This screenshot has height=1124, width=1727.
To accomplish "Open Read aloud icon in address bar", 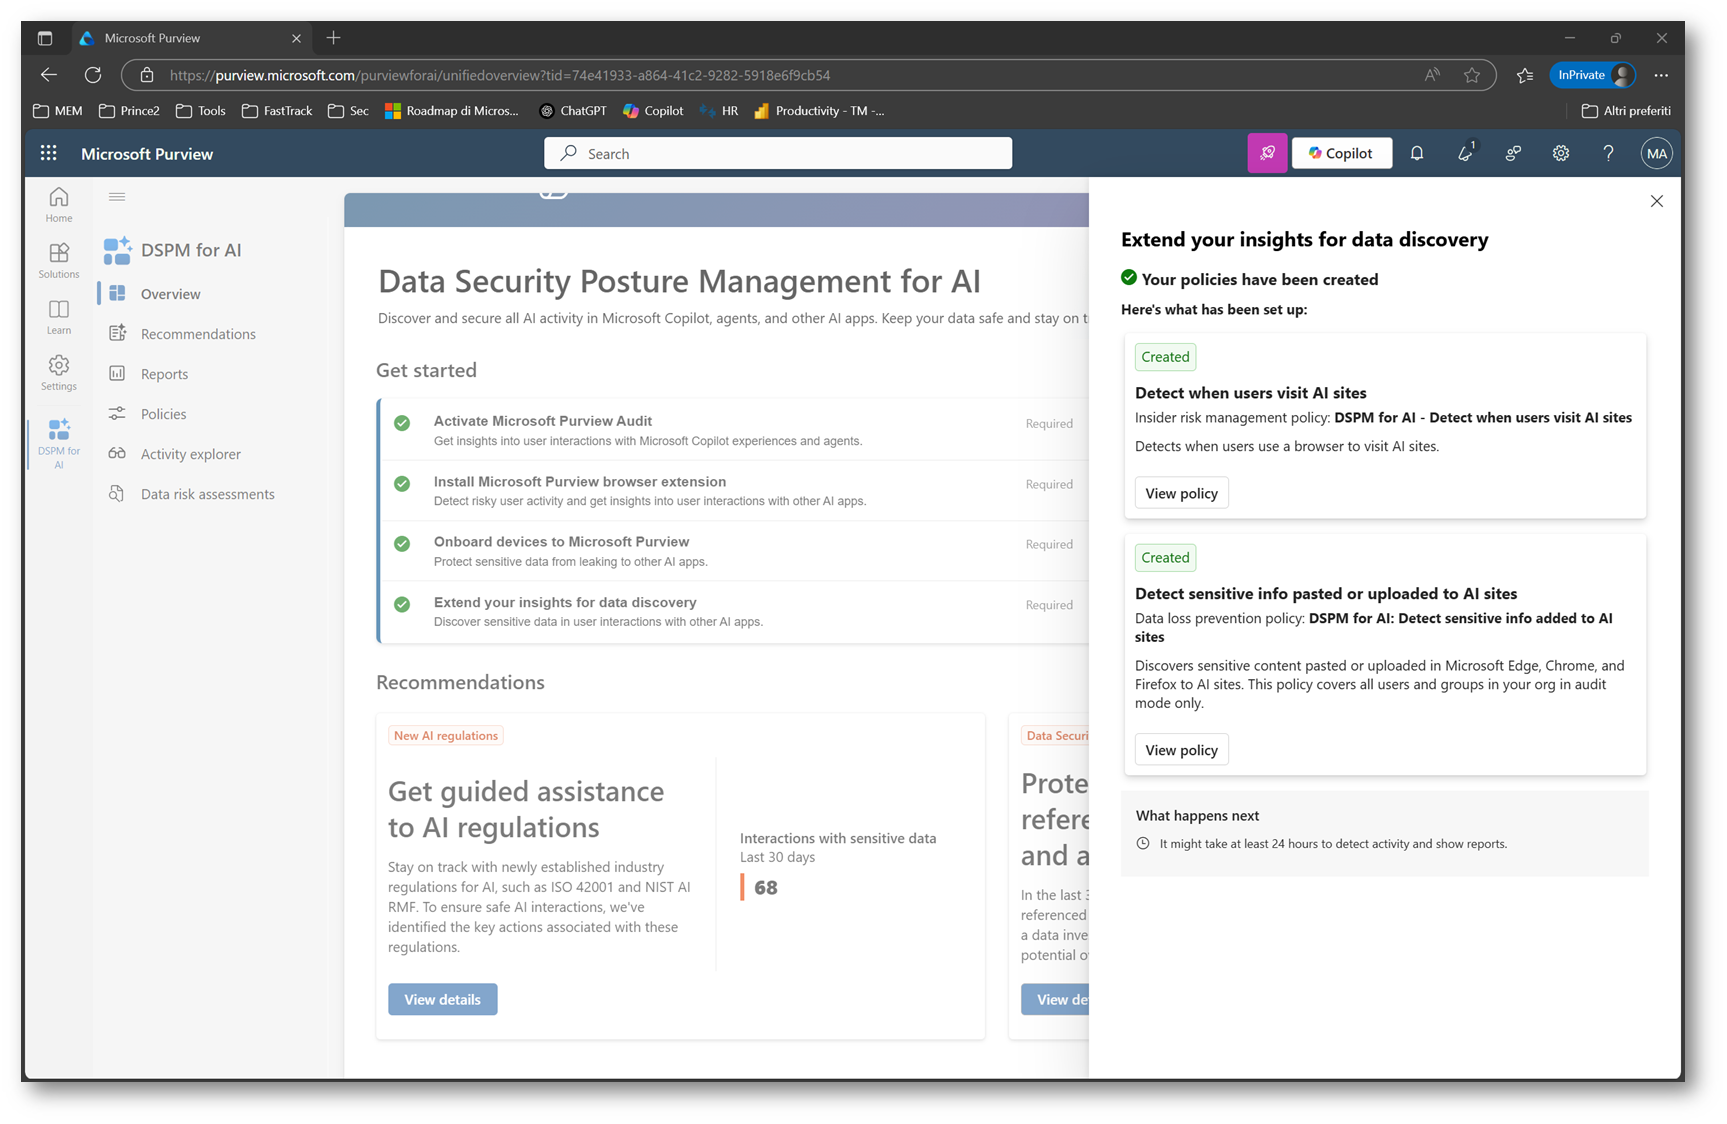I will 1432,75.
